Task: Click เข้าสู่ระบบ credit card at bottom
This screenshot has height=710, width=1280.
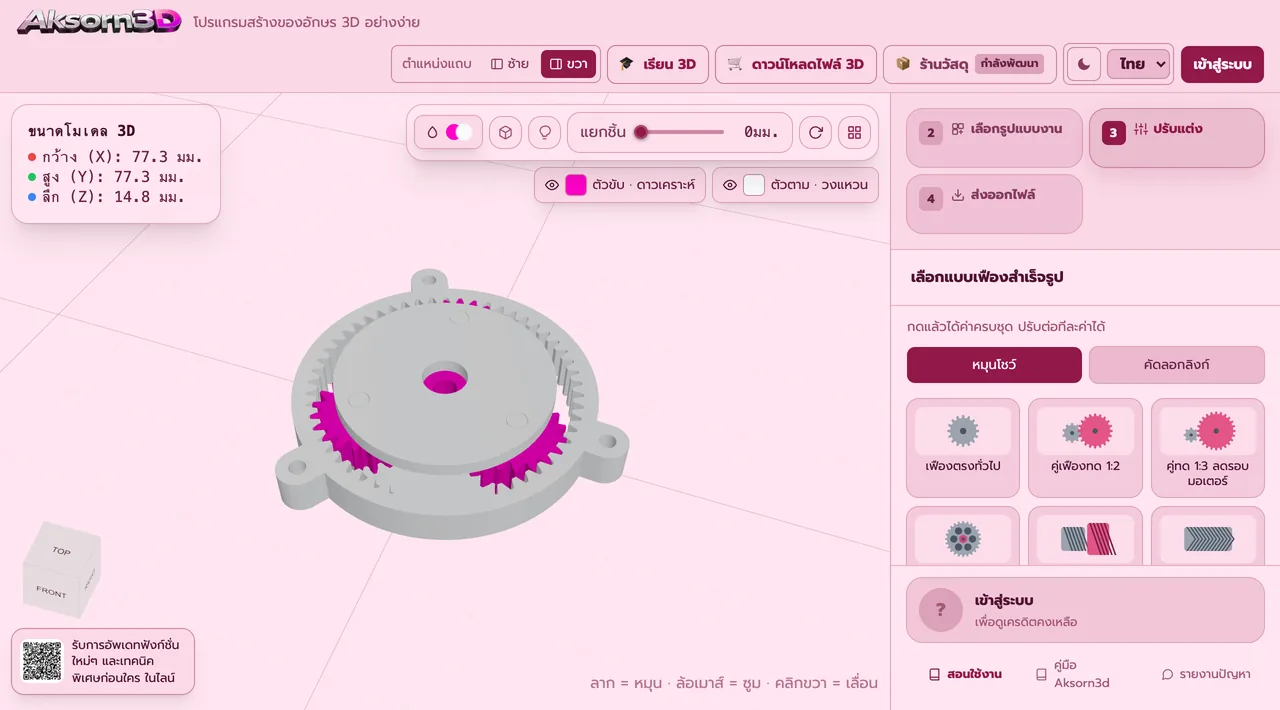Action: pos(1085,610)
